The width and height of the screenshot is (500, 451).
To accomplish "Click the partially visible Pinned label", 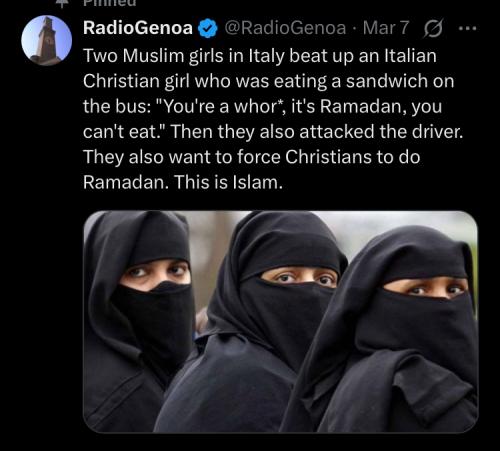I will pyautogui.click(x=110, y=3).
